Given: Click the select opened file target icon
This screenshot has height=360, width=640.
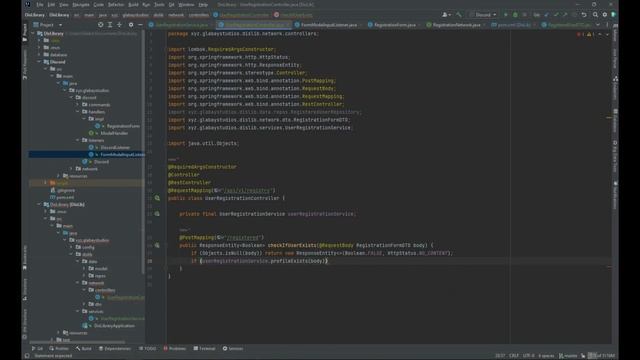Looking at the screenshot, I should [x=100, y=25].
